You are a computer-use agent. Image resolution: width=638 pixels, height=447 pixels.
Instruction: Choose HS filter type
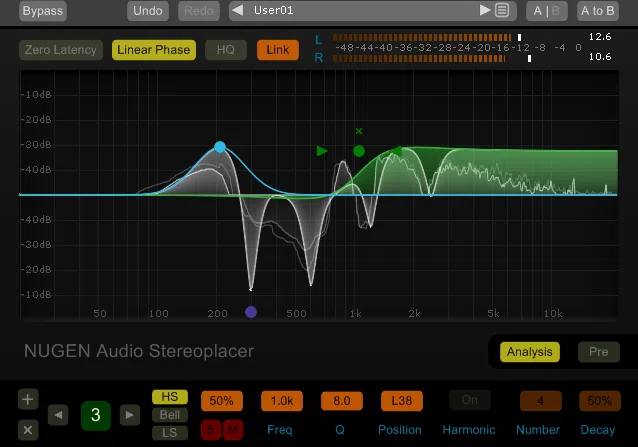point(170,397)
